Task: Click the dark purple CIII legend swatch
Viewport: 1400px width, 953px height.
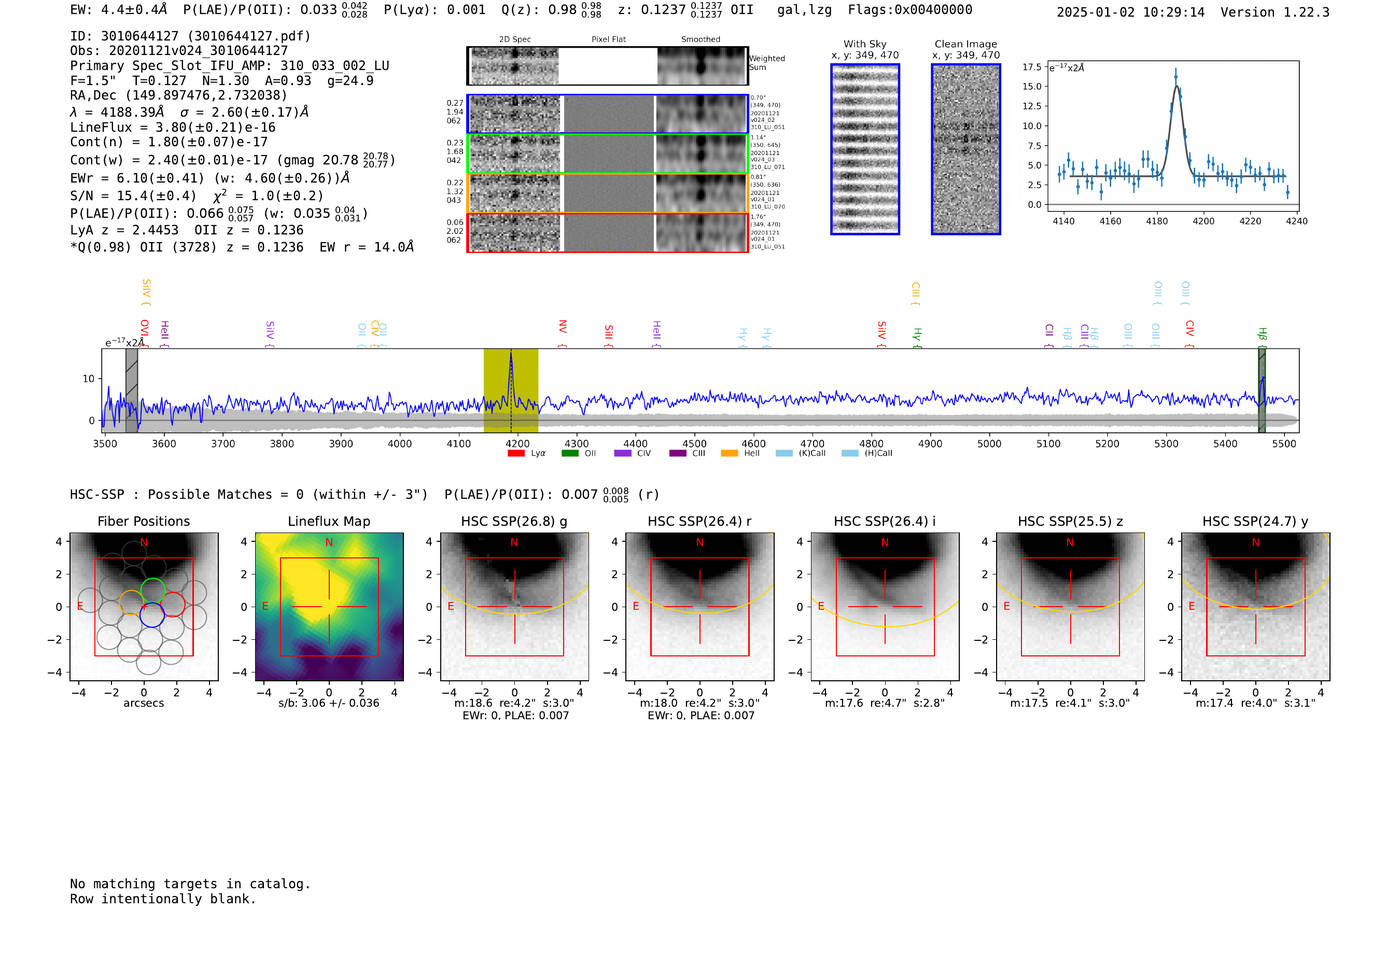Action: tap(677, 453)
